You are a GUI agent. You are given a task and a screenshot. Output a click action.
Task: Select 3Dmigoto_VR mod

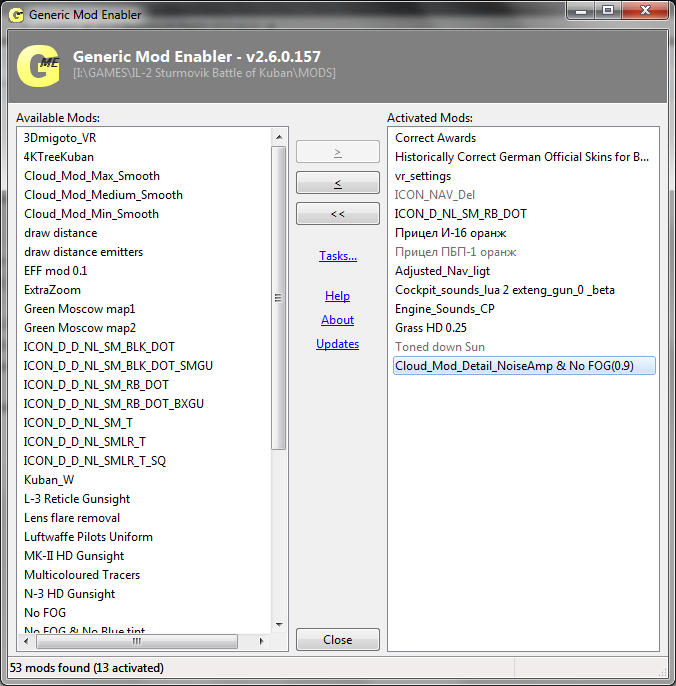click(x=60, y=138)
